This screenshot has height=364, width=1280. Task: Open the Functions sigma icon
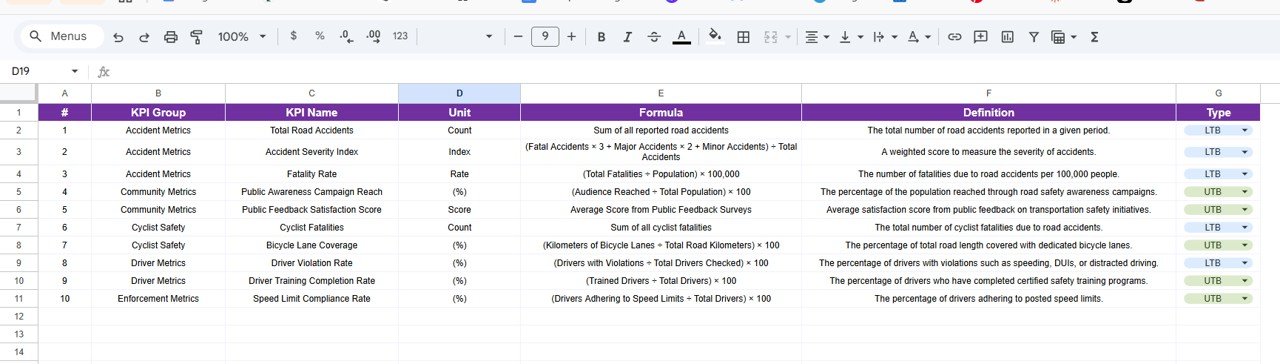coord(1094,37)
